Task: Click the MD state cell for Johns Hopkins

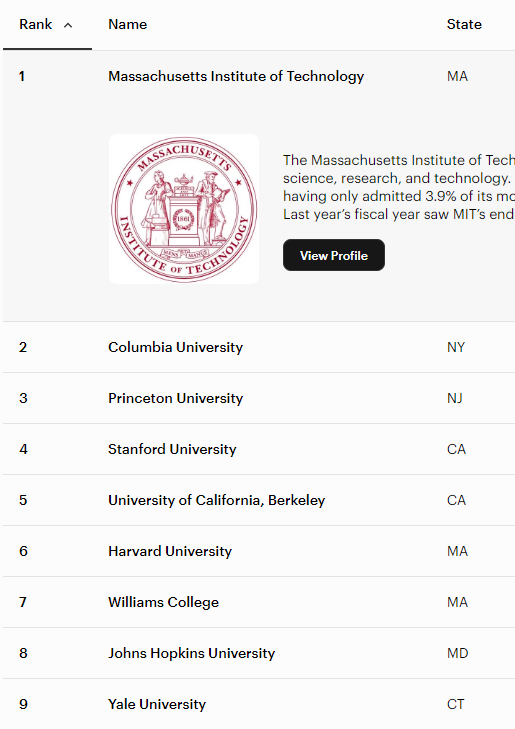Action: (457, 653)
